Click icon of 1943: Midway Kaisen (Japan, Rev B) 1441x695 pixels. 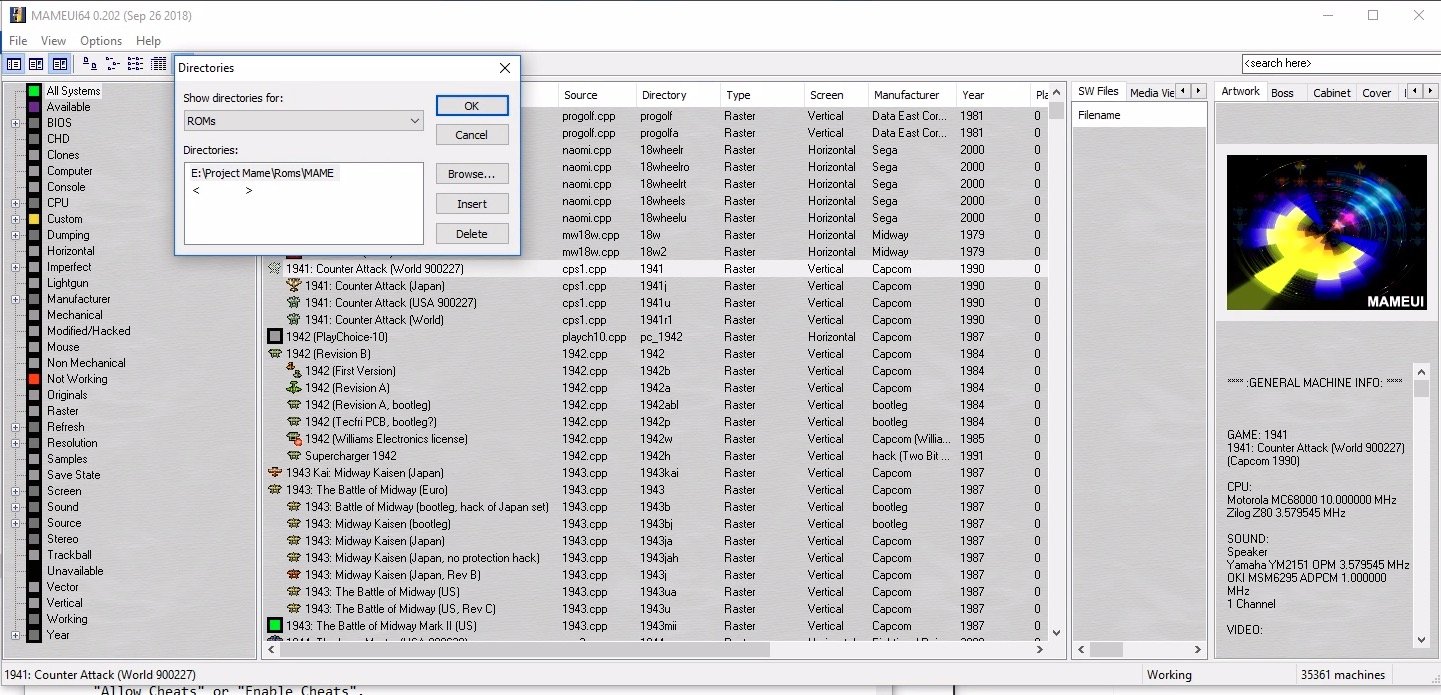point(294,575)
